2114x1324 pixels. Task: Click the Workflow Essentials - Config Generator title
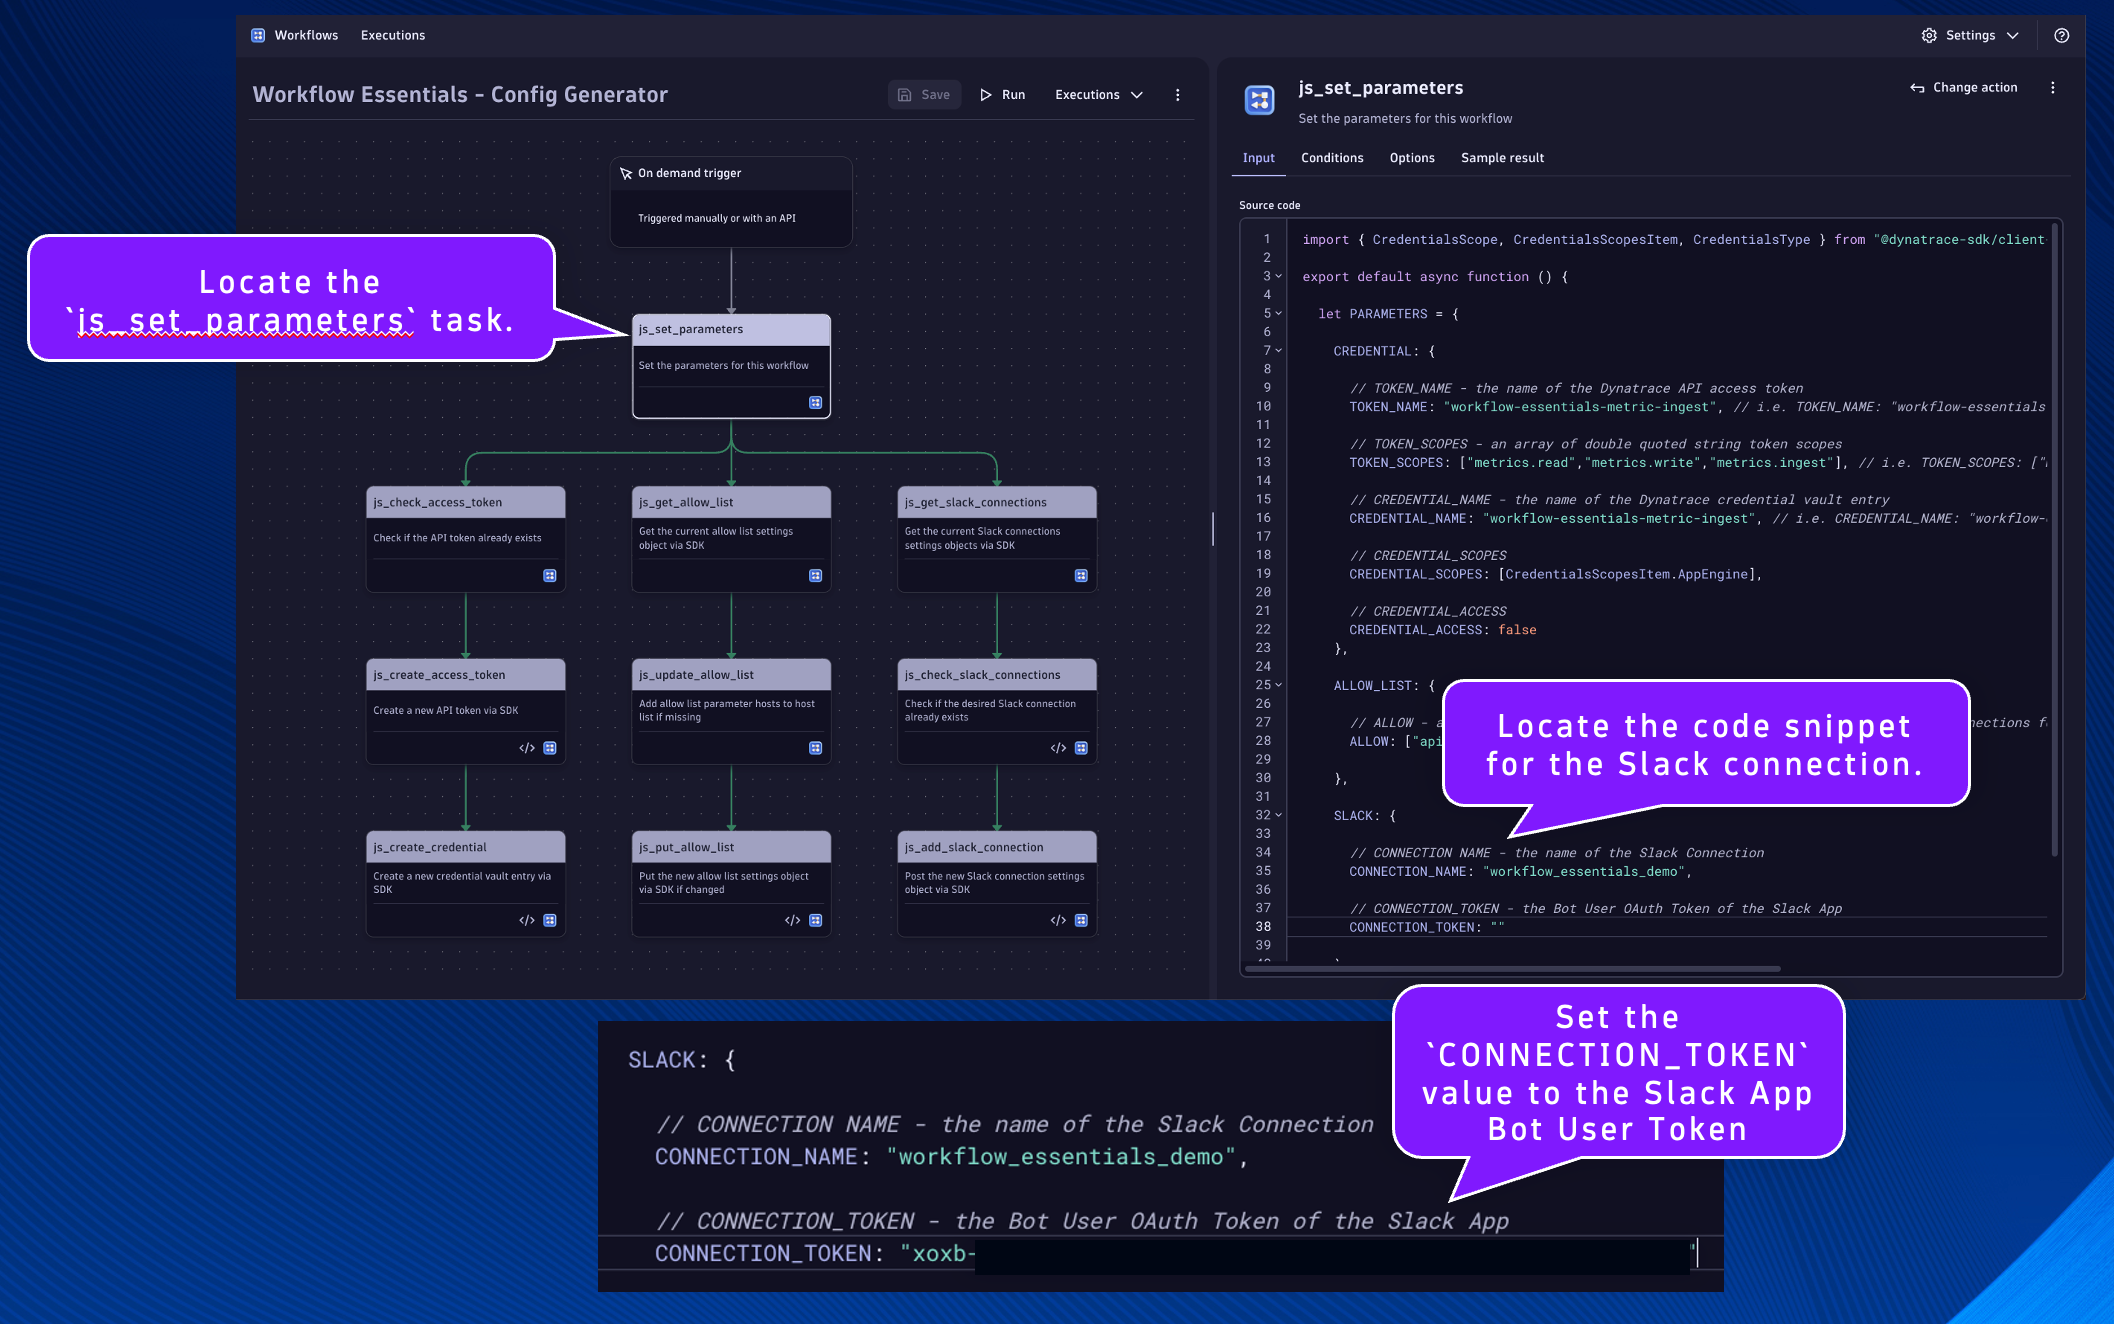(x=460, y=95)
